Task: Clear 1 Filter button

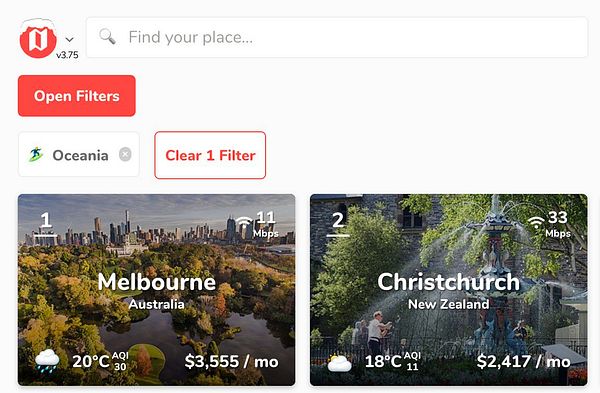Action: (x=210, y=155)
